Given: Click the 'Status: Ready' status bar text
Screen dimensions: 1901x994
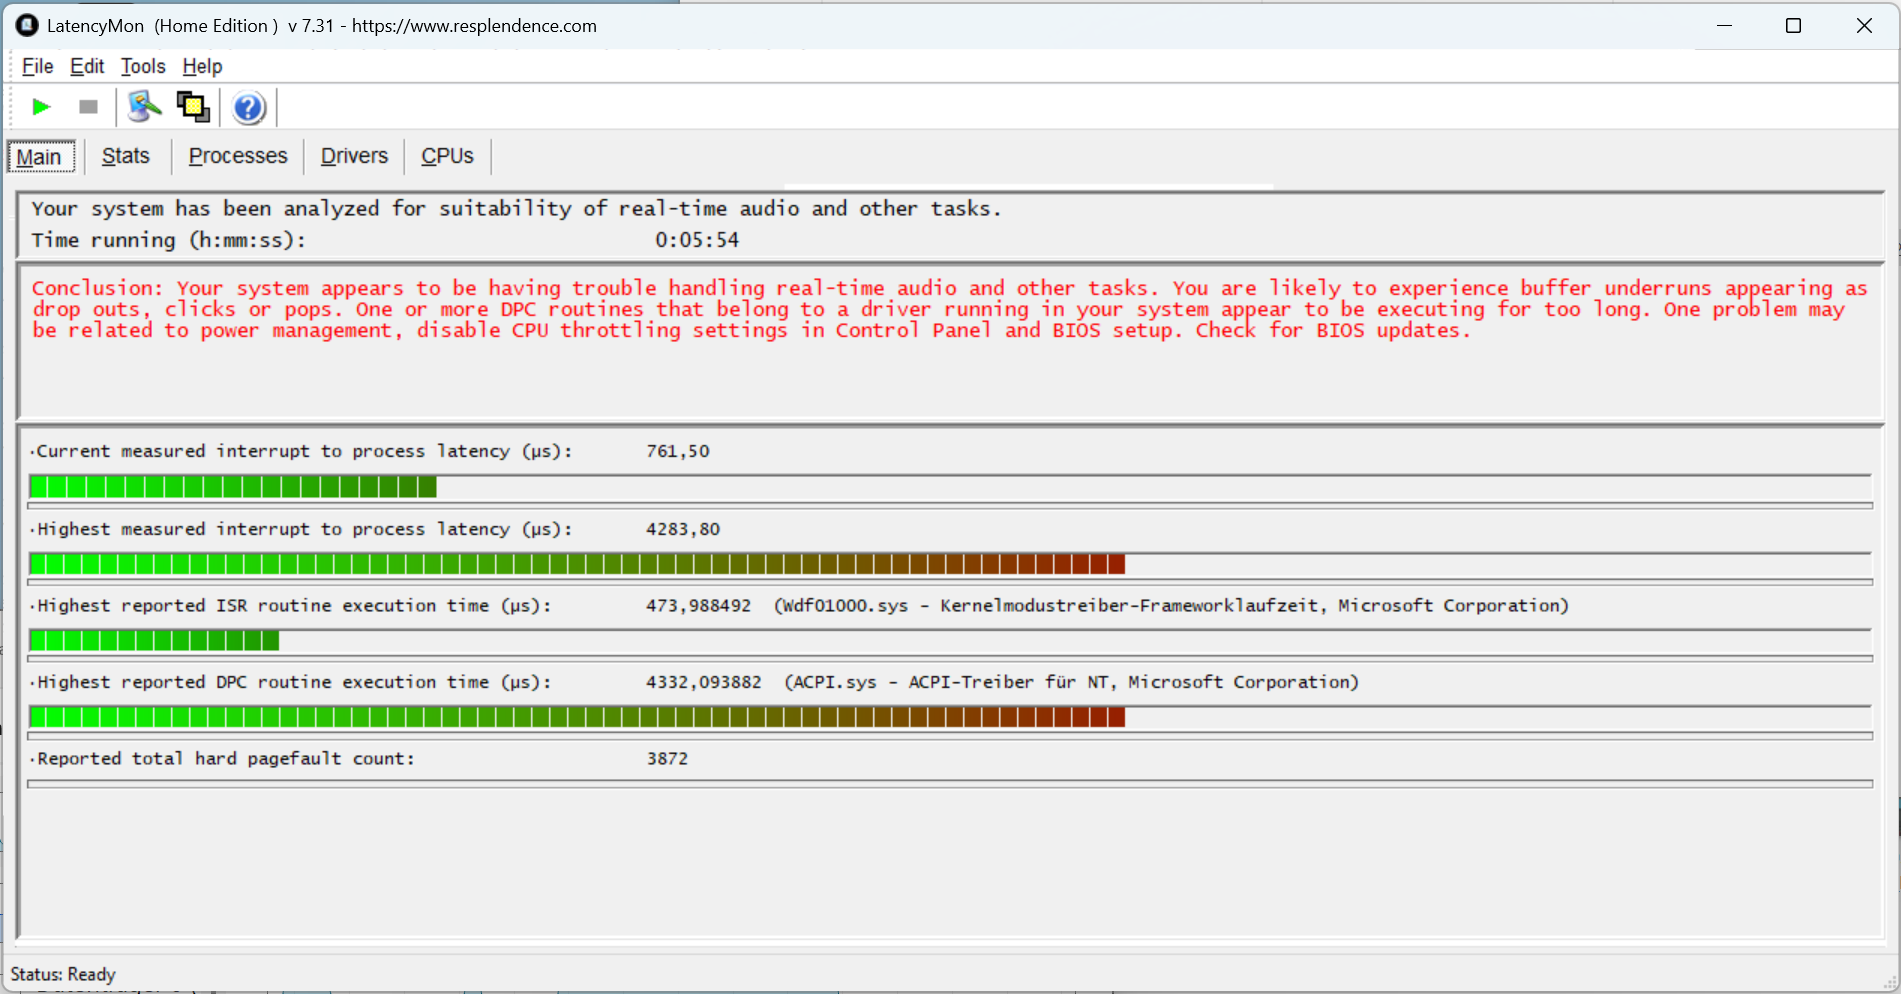Looking at the screenshot, I should click(x=63, y=974).
